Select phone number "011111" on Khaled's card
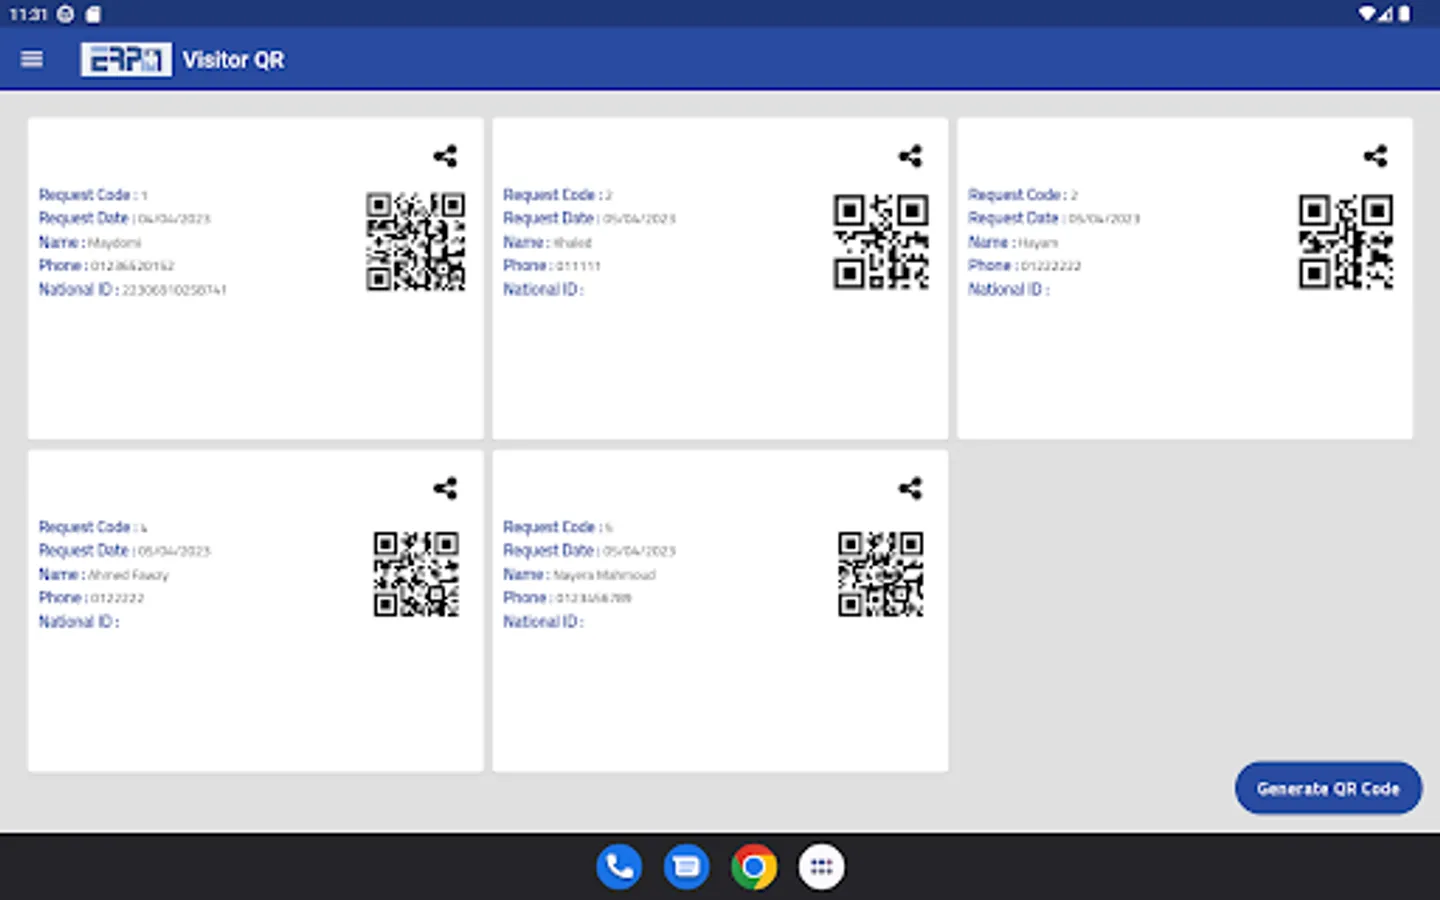 [578, 266]
